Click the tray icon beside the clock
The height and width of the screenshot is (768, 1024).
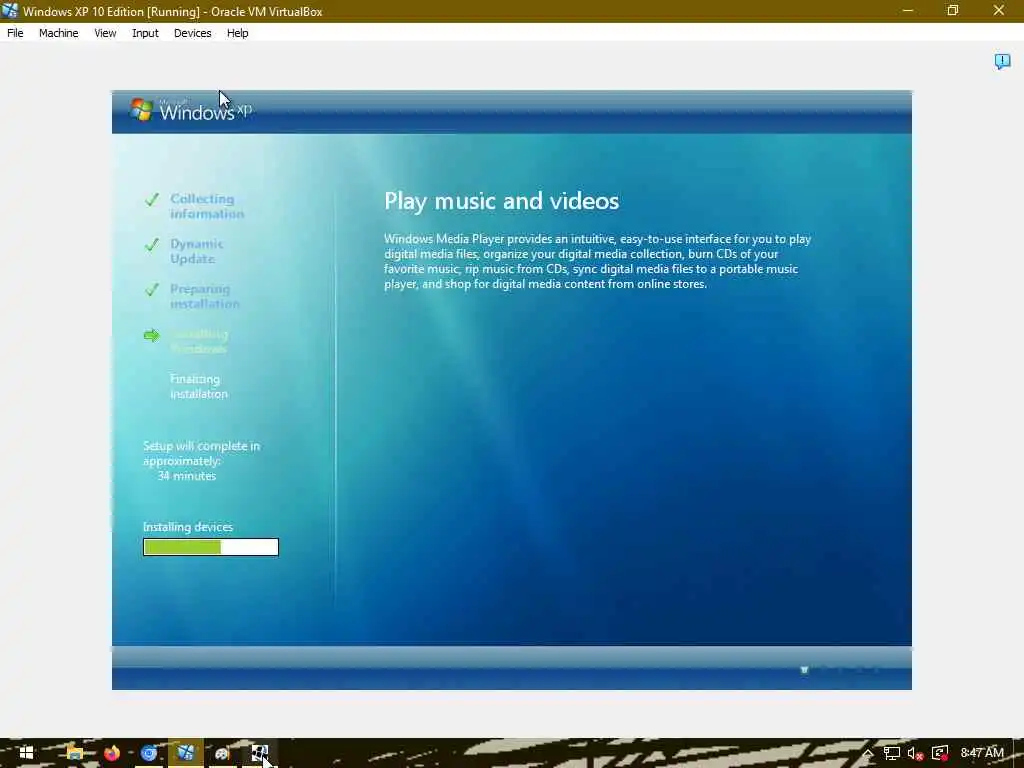tap(940, 753)
